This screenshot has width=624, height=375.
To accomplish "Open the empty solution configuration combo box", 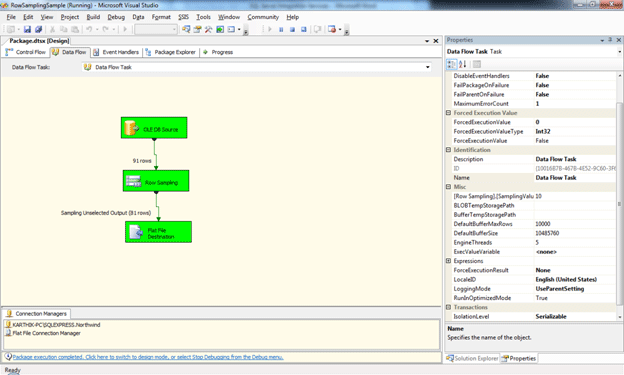I will pos(156,29).
